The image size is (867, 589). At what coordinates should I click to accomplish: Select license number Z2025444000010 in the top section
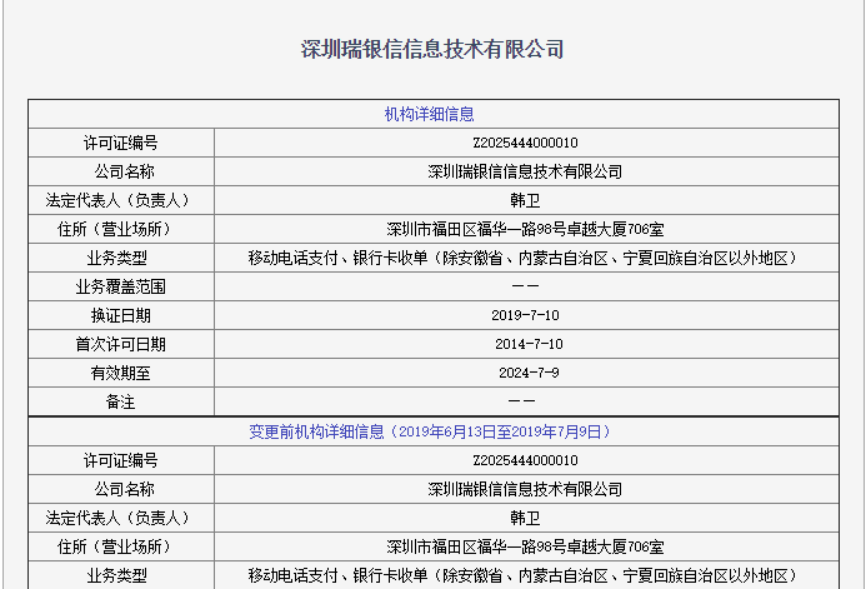click(x=525, y=142)
